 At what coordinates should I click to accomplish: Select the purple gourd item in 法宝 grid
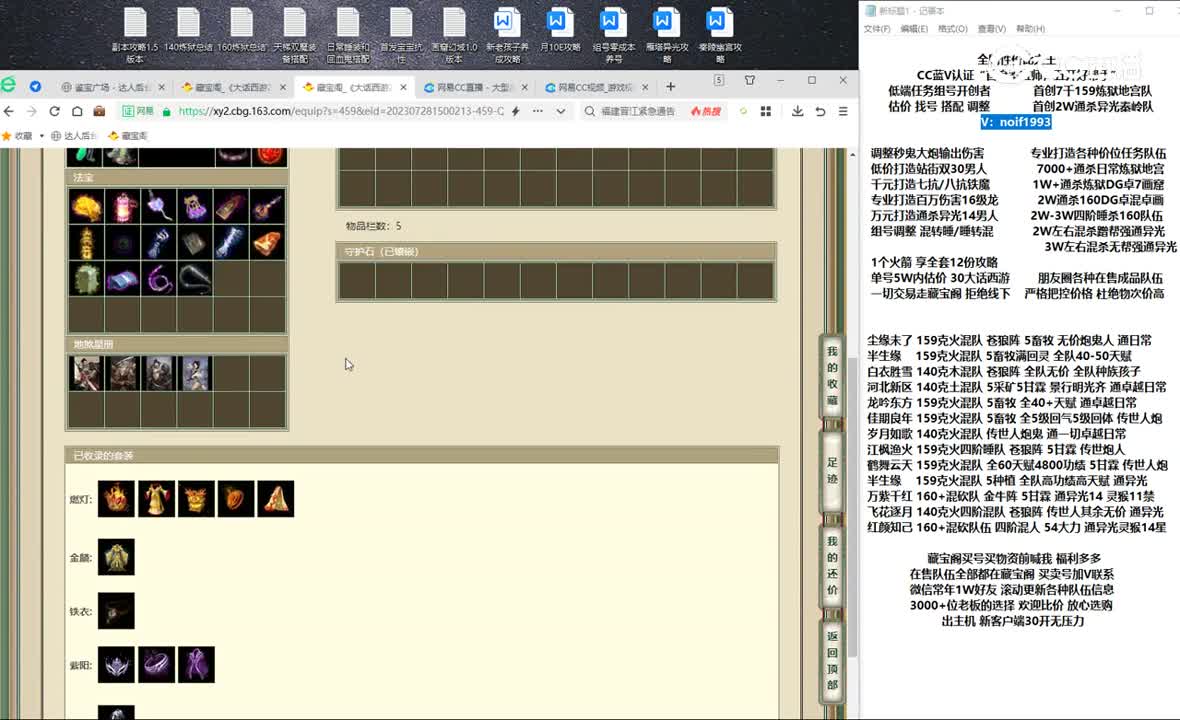tap(195, 207)
